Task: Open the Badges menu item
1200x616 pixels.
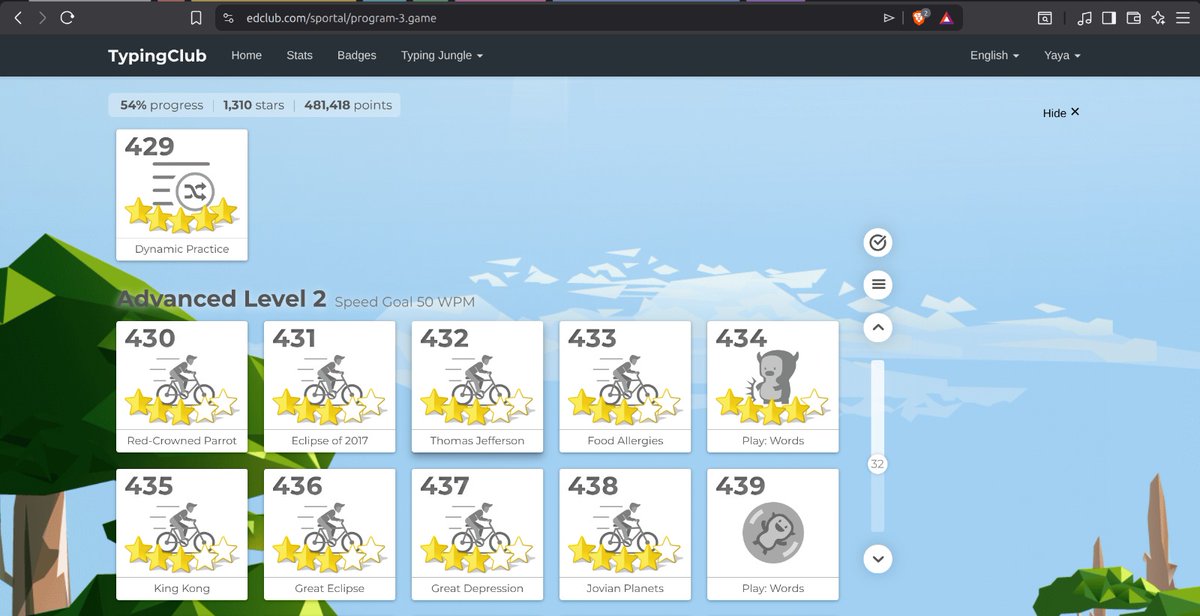Action: [357, 56]
